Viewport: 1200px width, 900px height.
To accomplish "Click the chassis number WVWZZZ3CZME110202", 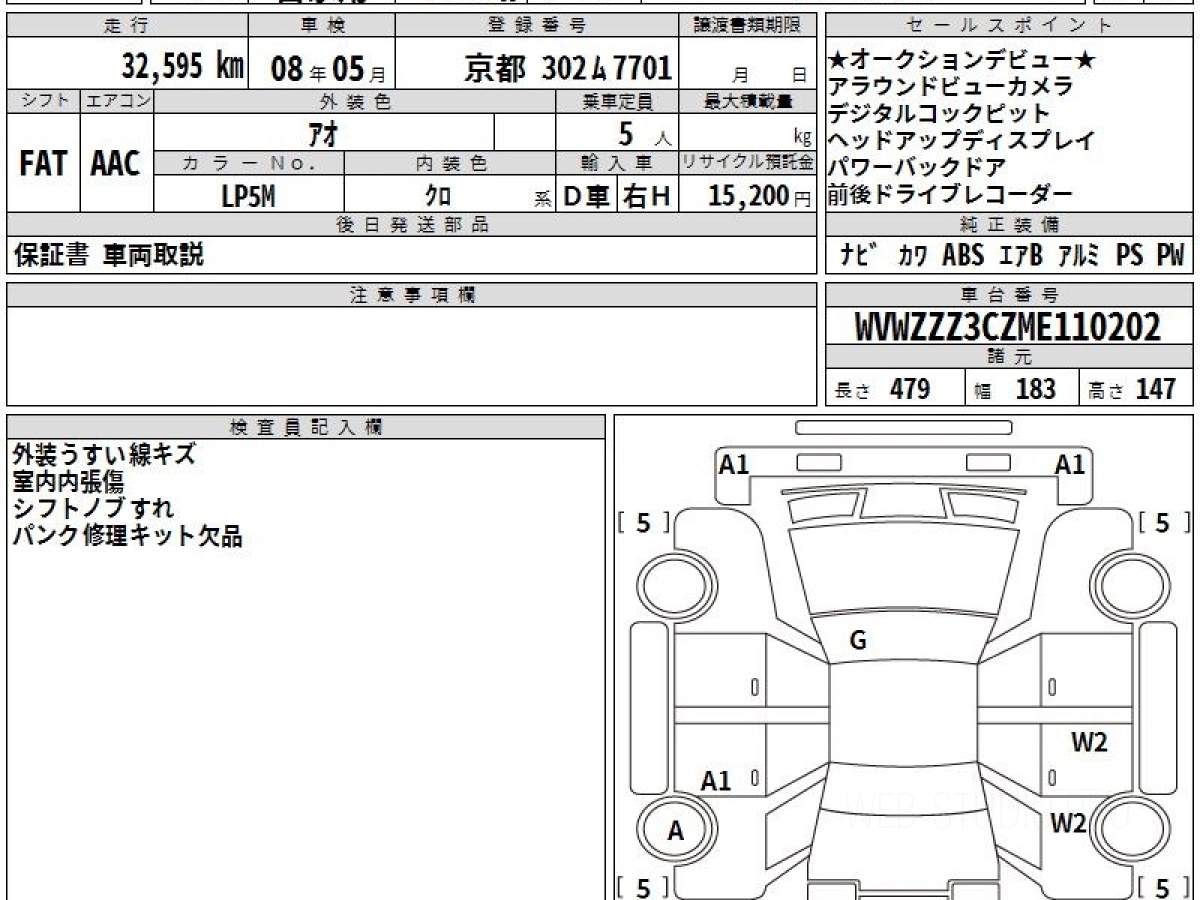I will click(1008, 327).
